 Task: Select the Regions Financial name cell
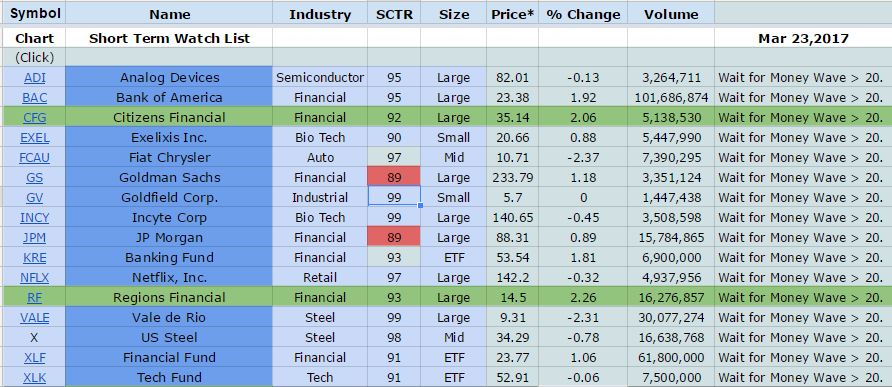click(x=169, y=298)
